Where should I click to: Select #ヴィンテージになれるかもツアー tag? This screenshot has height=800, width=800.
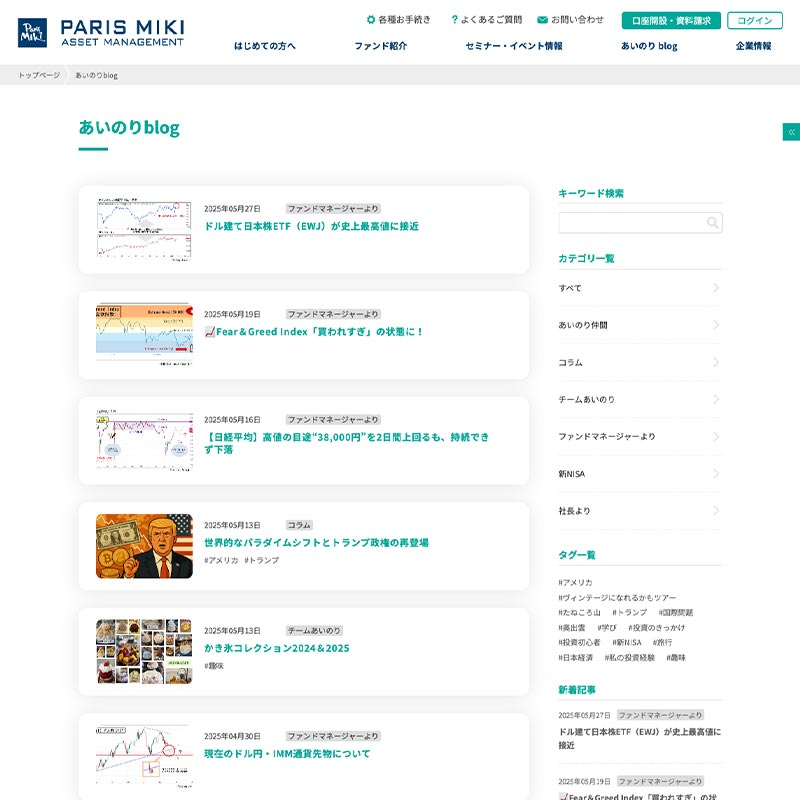tap(617, 597)
